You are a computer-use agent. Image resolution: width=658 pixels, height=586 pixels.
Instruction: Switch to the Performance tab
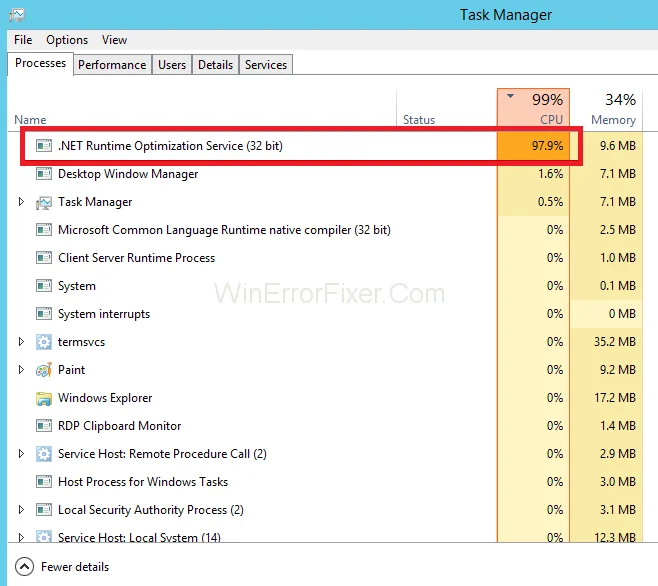[x=112, y=65]
